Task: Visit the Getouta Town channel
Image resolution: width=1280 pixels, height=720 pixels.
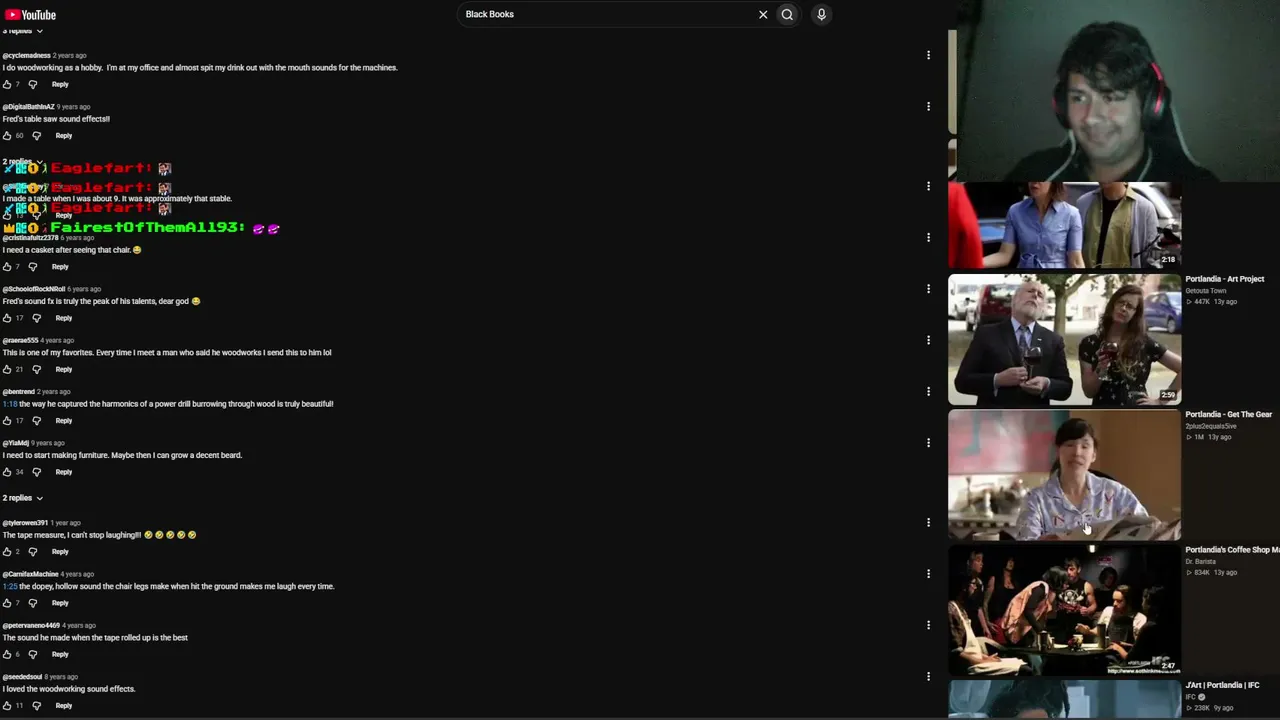Action: point(1205,291)
